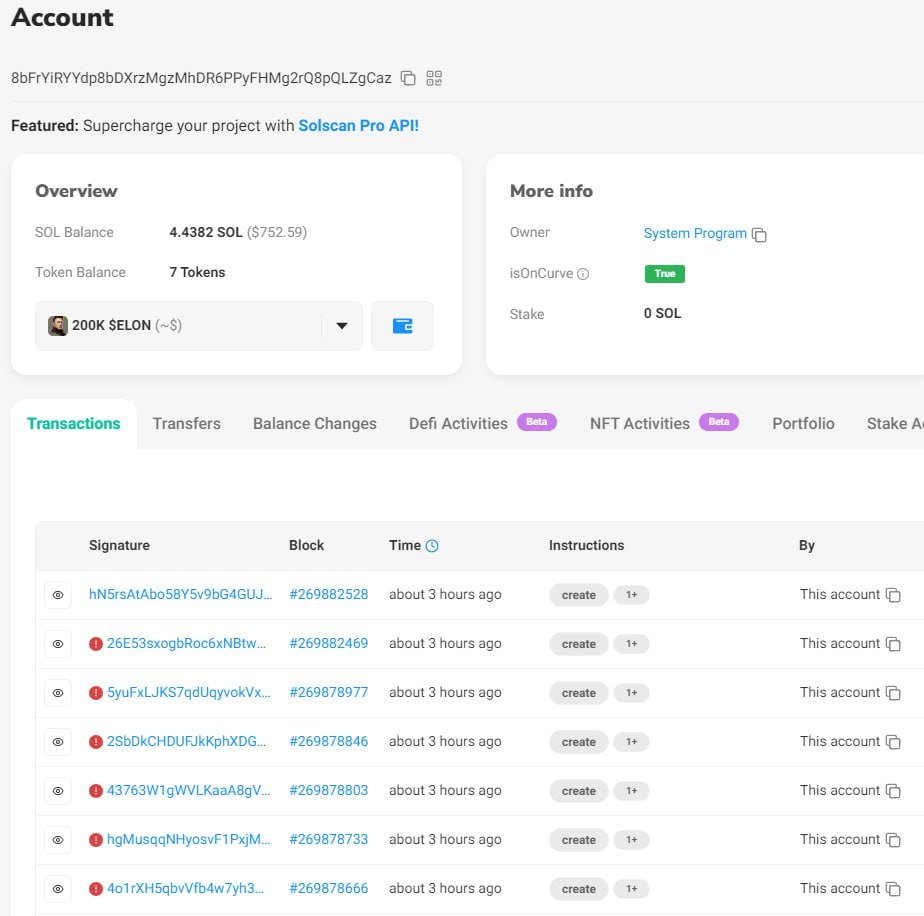Open the Defi Activities tab
The height and width of the screenshot is (916, 924).
(482, 423)
